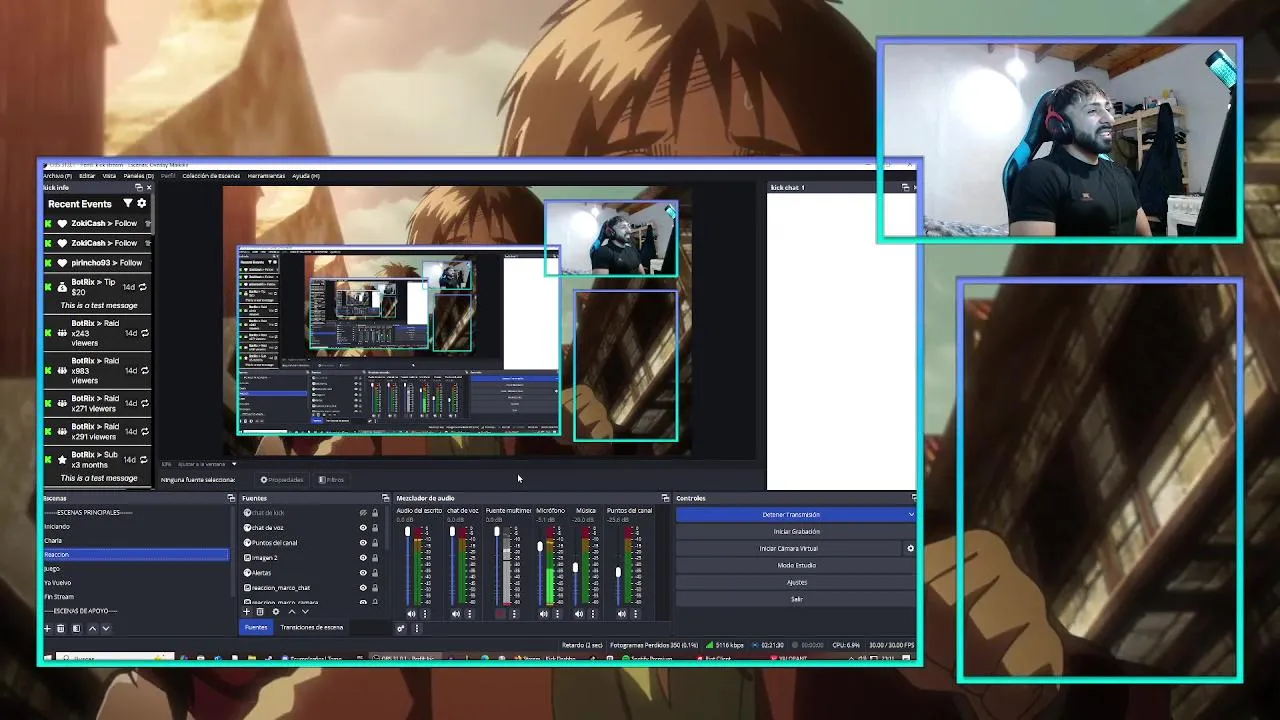
Task: Adjust the Puntos del canal volume fader
Action: click(x=618, y=572)
